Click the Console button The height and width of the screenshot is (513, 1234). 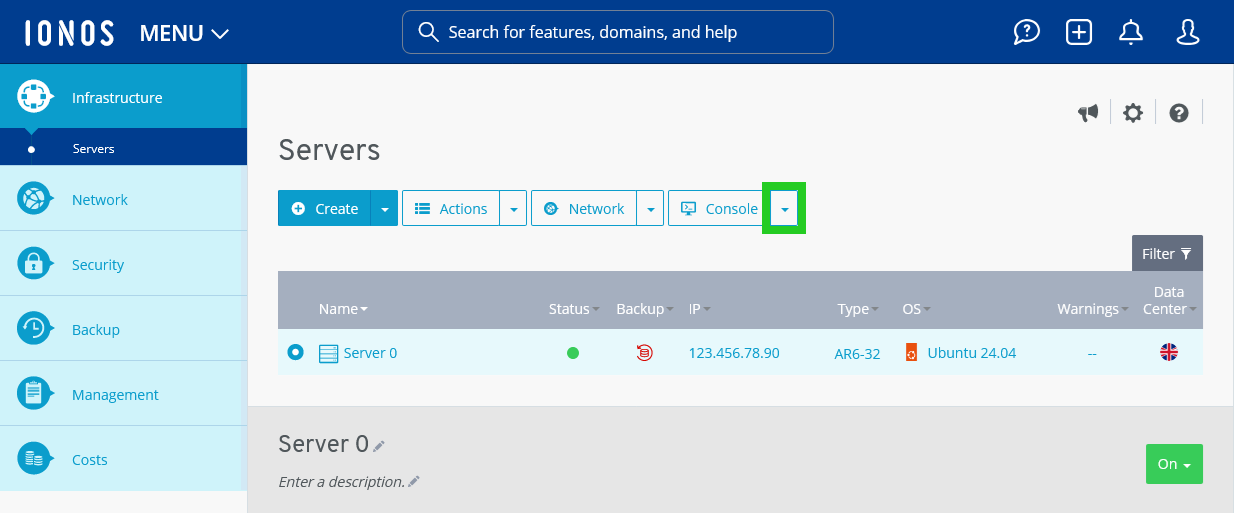click(718, 208)
